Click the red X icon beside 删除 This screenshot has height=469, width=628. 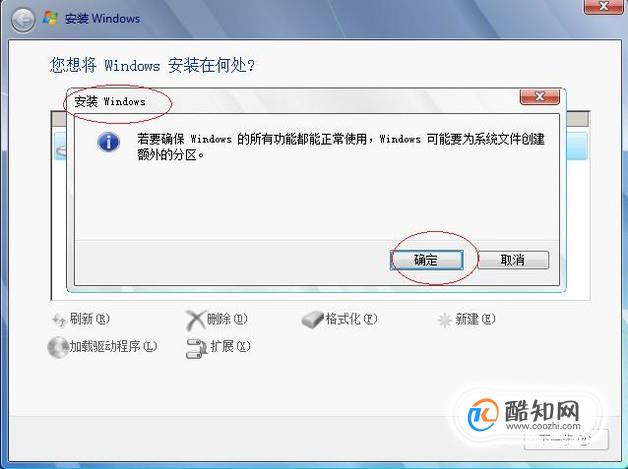tap(195, 320)
